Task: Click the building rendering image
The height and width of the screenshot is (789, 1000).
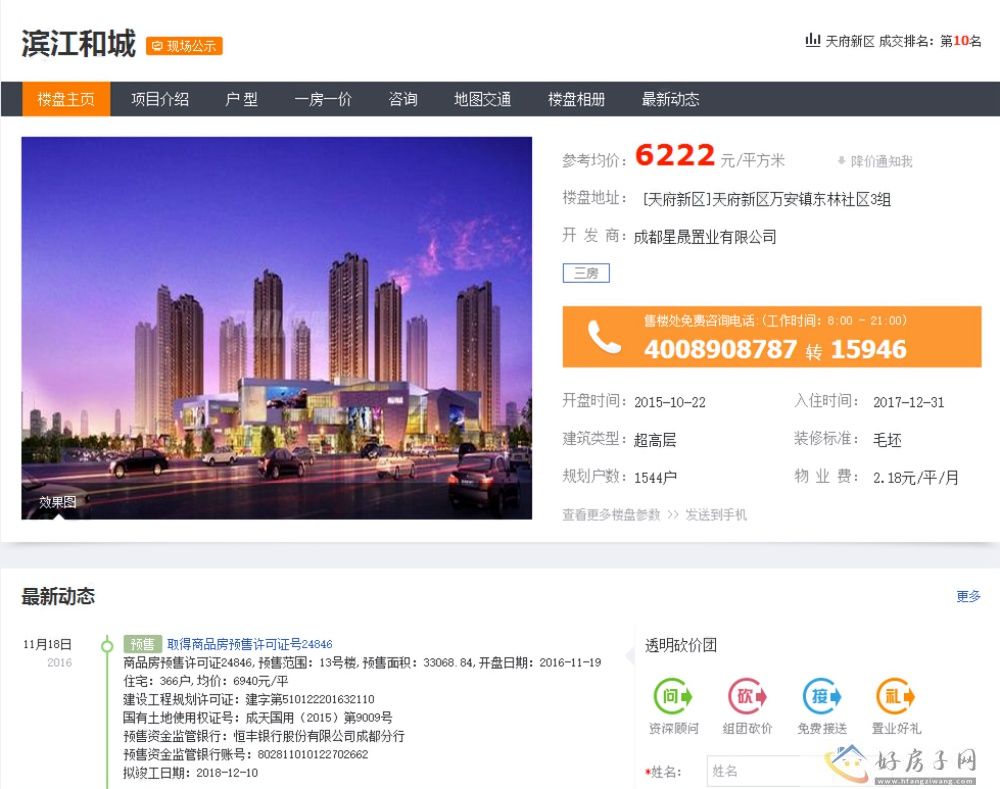Action: 277,328
